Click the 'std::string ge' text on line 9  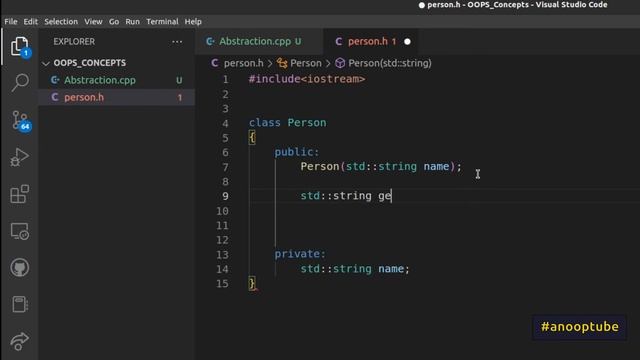click(346, 196)
